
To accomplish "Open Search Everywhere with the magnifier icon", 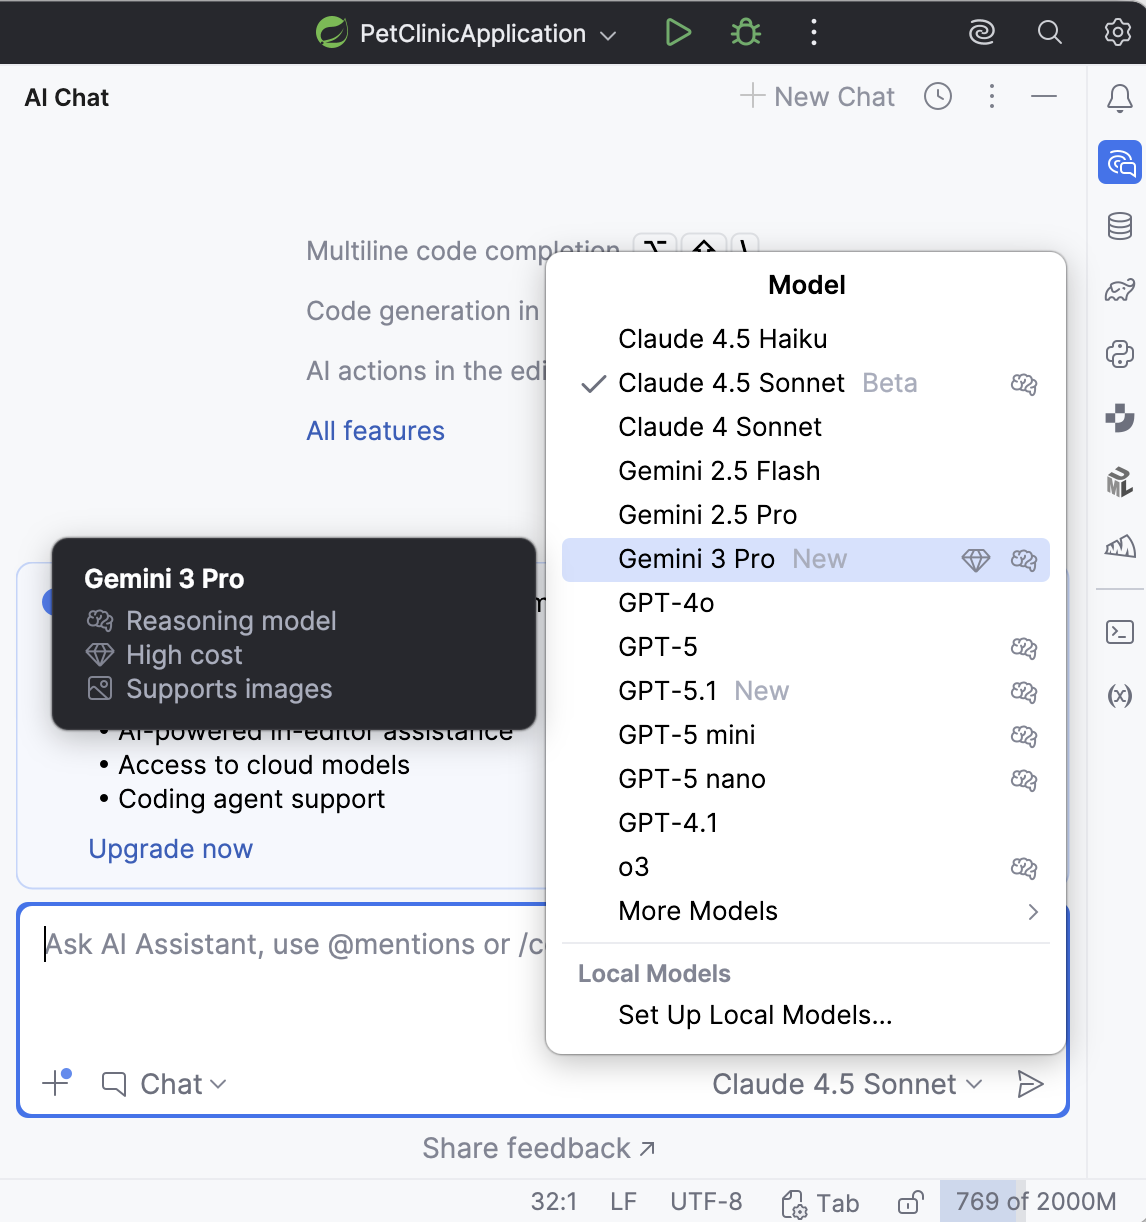I will [1049, 32].
